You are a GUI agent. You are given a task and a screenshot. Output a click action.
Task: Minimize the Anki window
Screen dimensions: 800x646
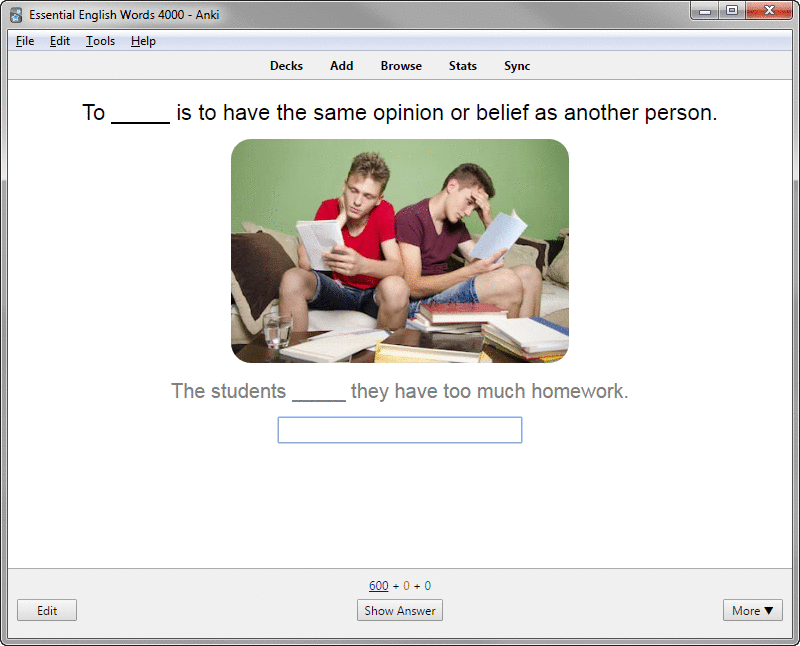click(705, 11)
